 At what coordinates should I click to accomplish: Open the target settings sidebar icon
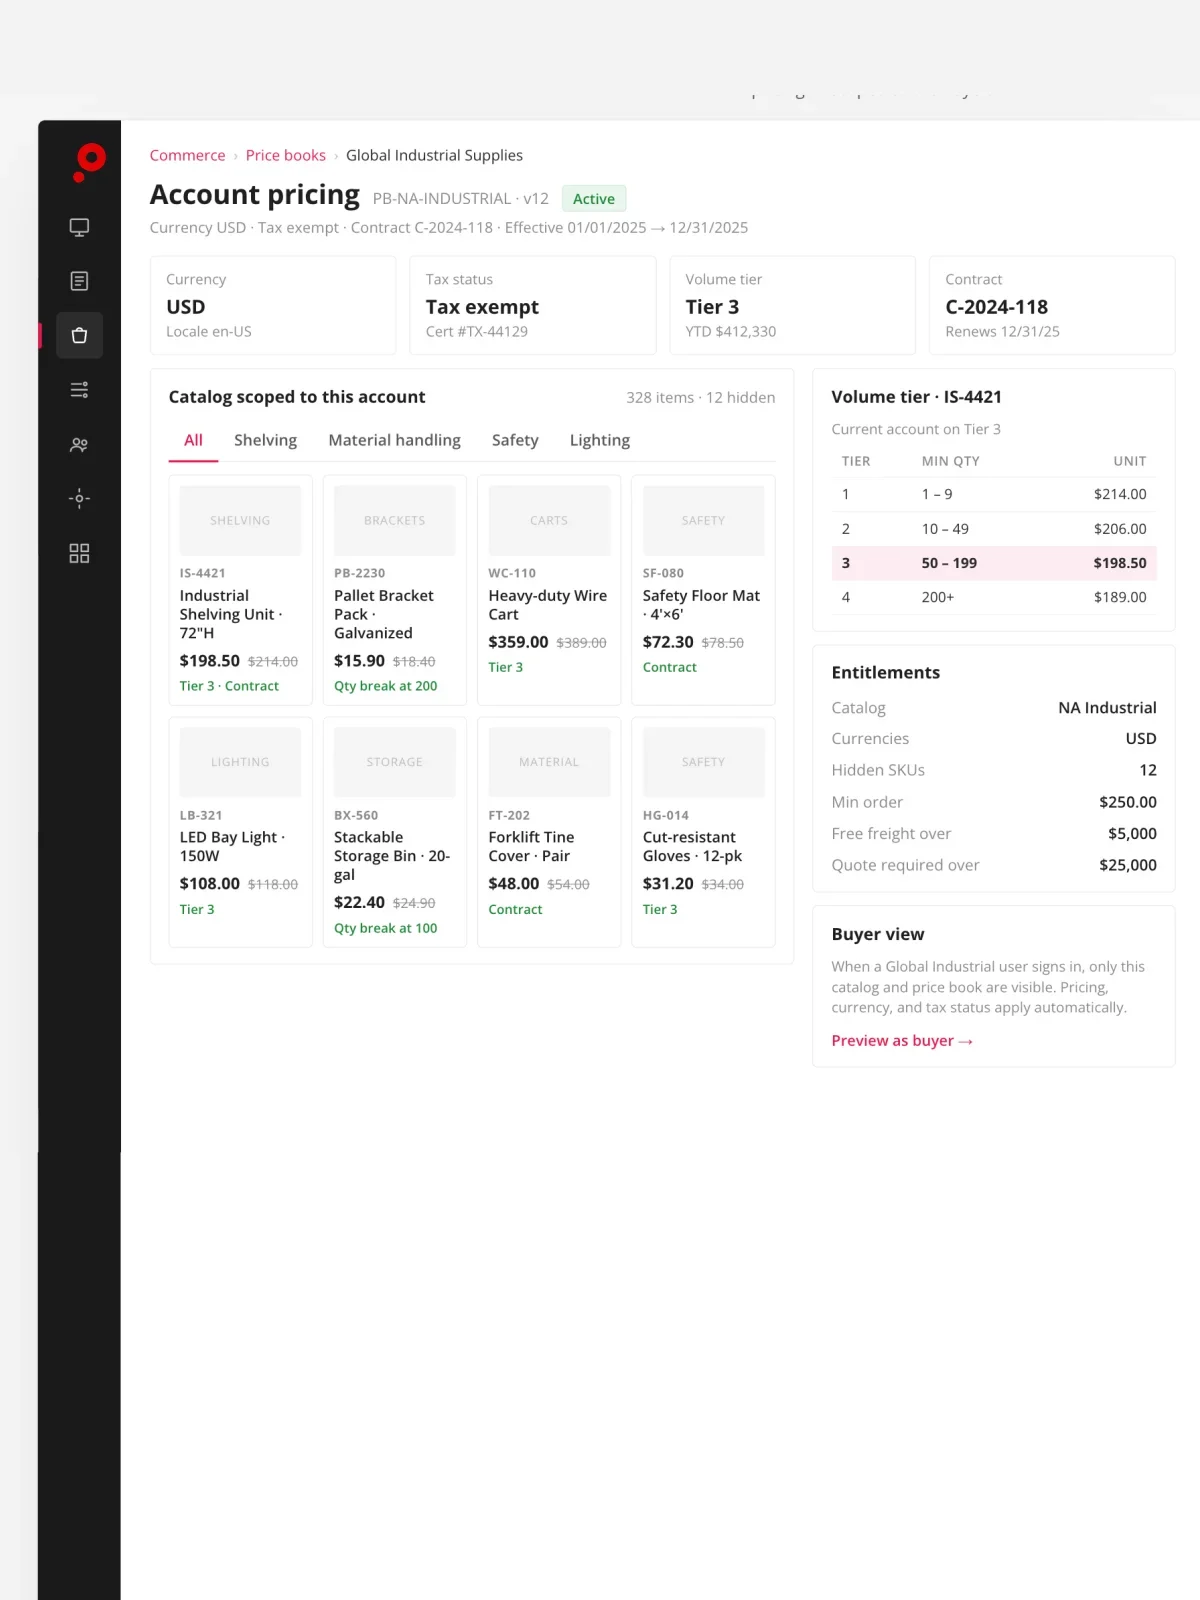point(80,498)
